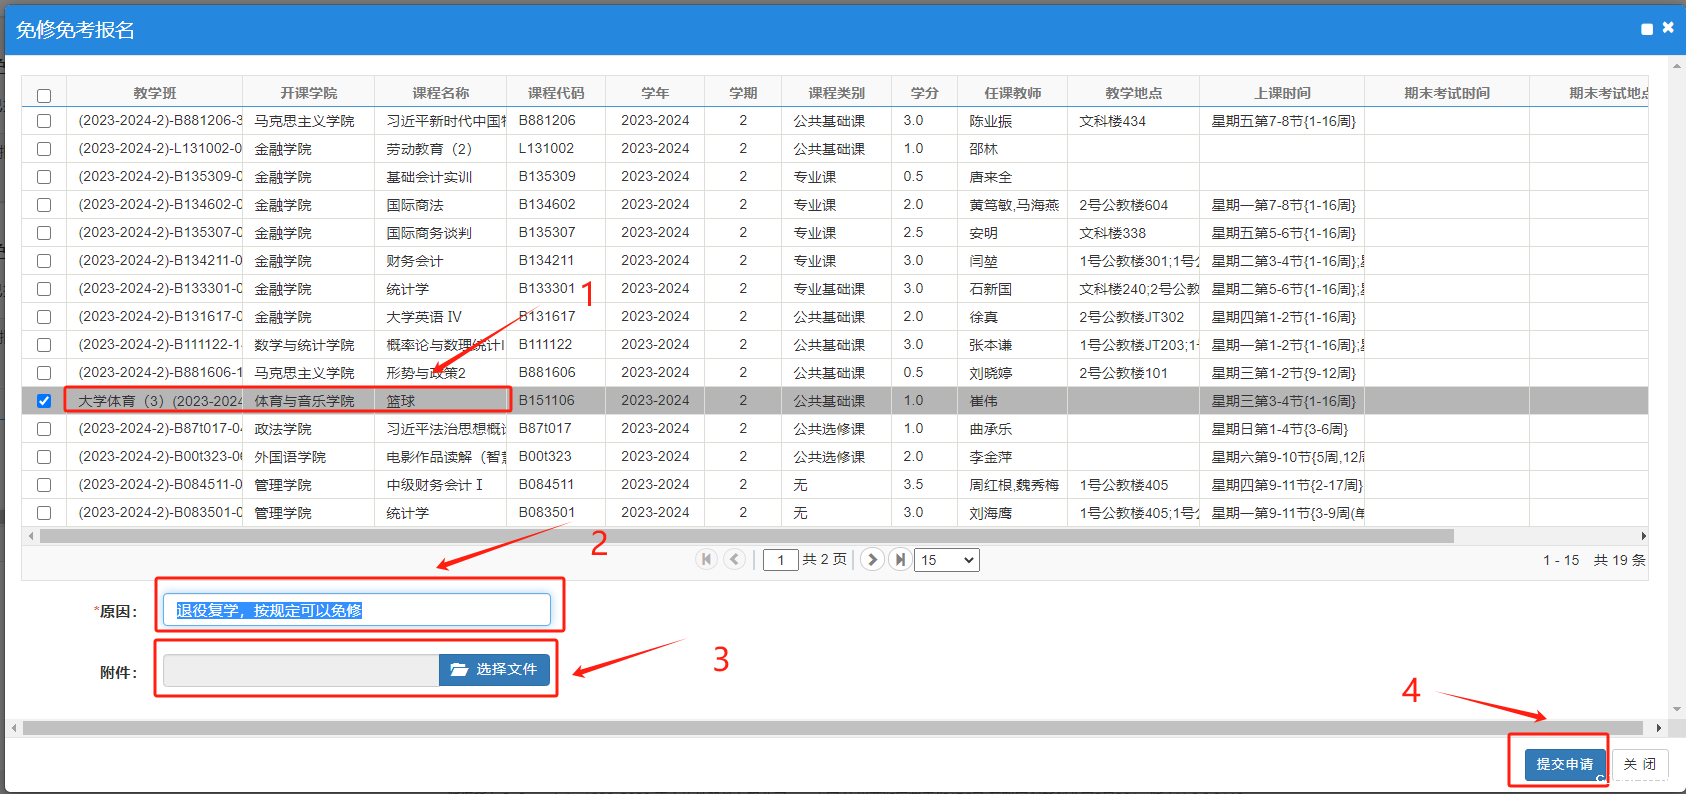Focus the 原因 reason text field
Image resolution: width=1686 pixels, height=794 pixels.
(357, 610)
